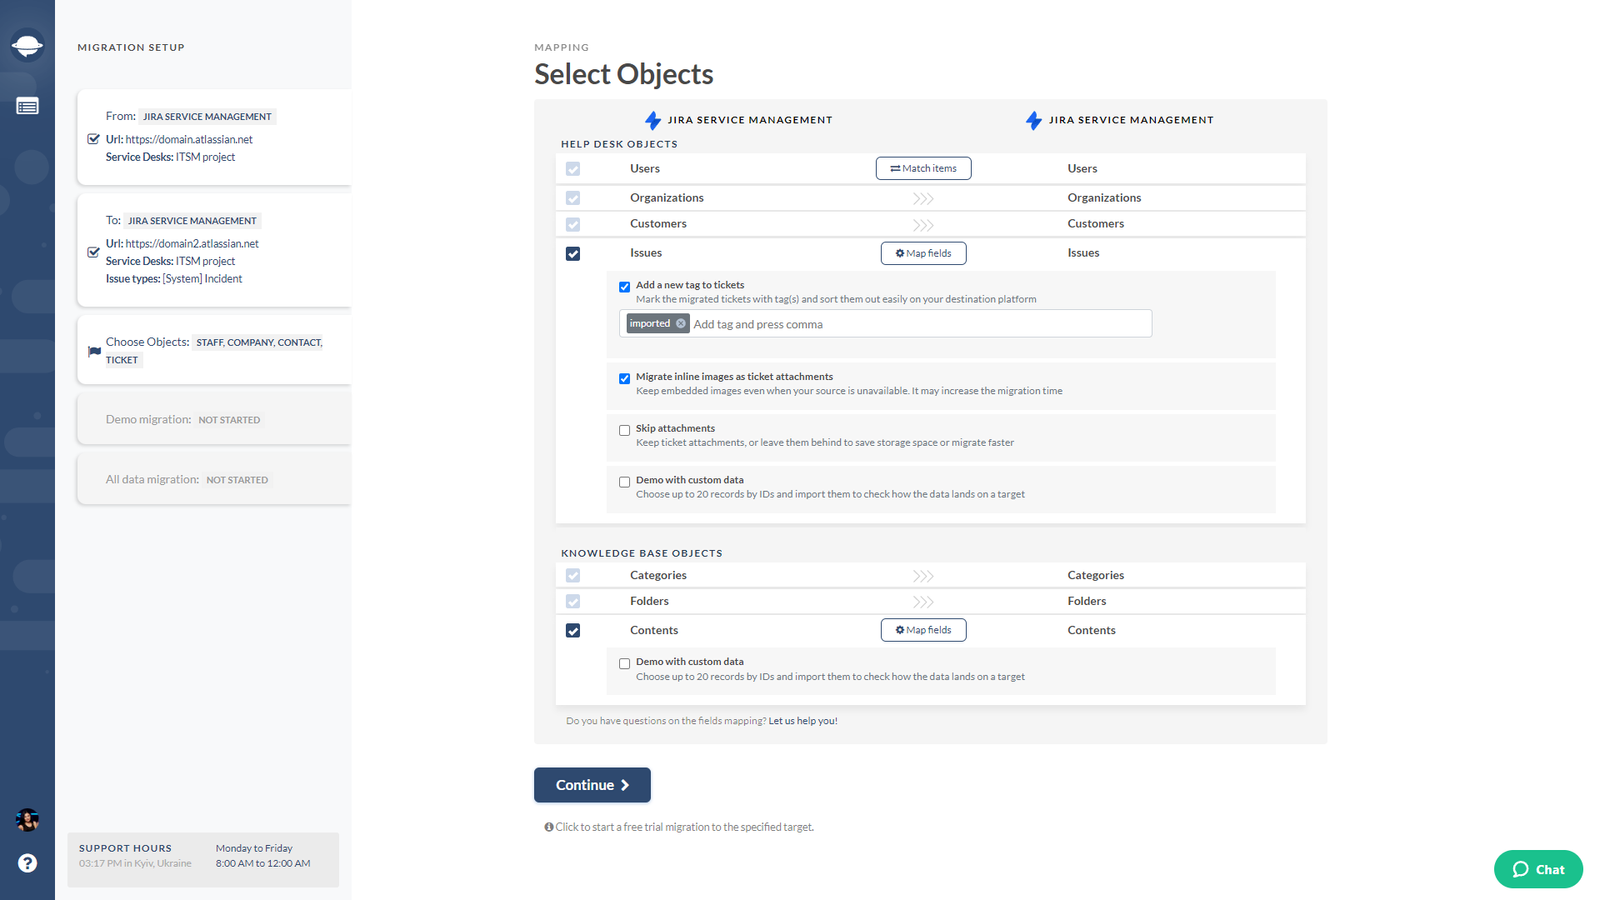Uncheck 'Add a new tag to tickets'
The image size is (1600, 900).
(625, 287)
